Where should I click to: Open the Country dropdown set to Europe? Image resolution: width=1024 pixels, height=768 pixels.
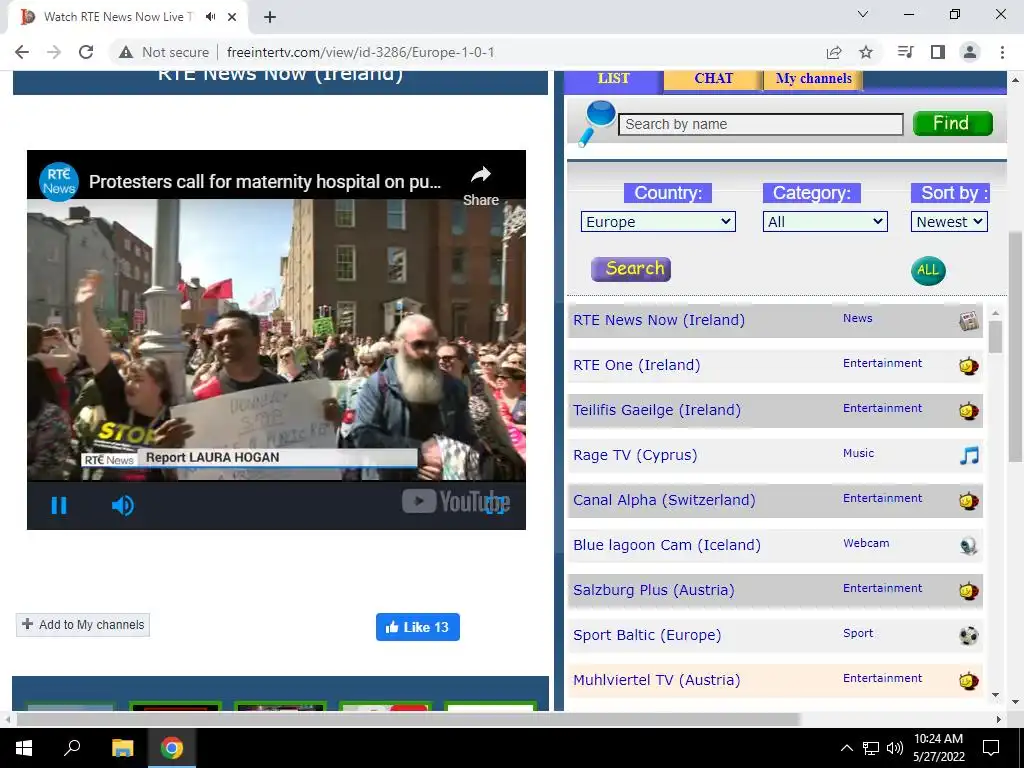pyautogui.click(x=658, y=221)
